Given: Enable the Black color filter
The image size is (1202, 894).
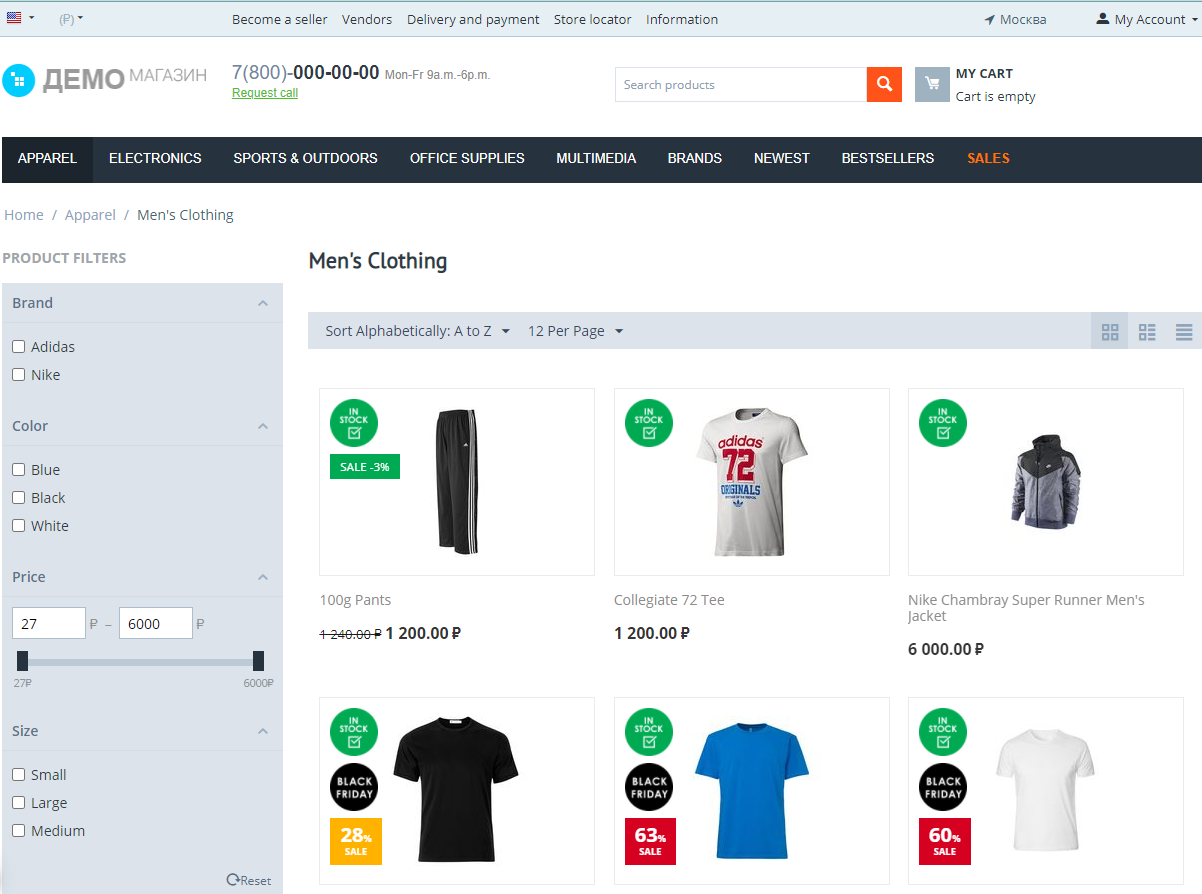Looking at the screenshot, I should [19, 498].
